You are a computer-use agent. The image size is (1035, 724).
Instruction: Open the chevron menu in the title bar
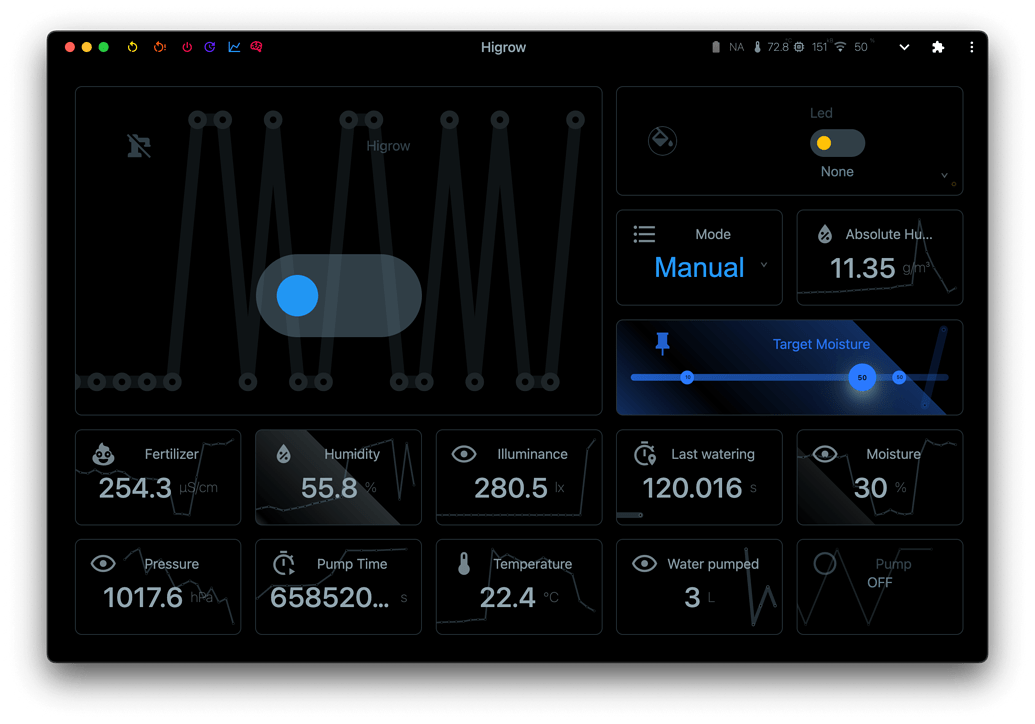[904, 47]
